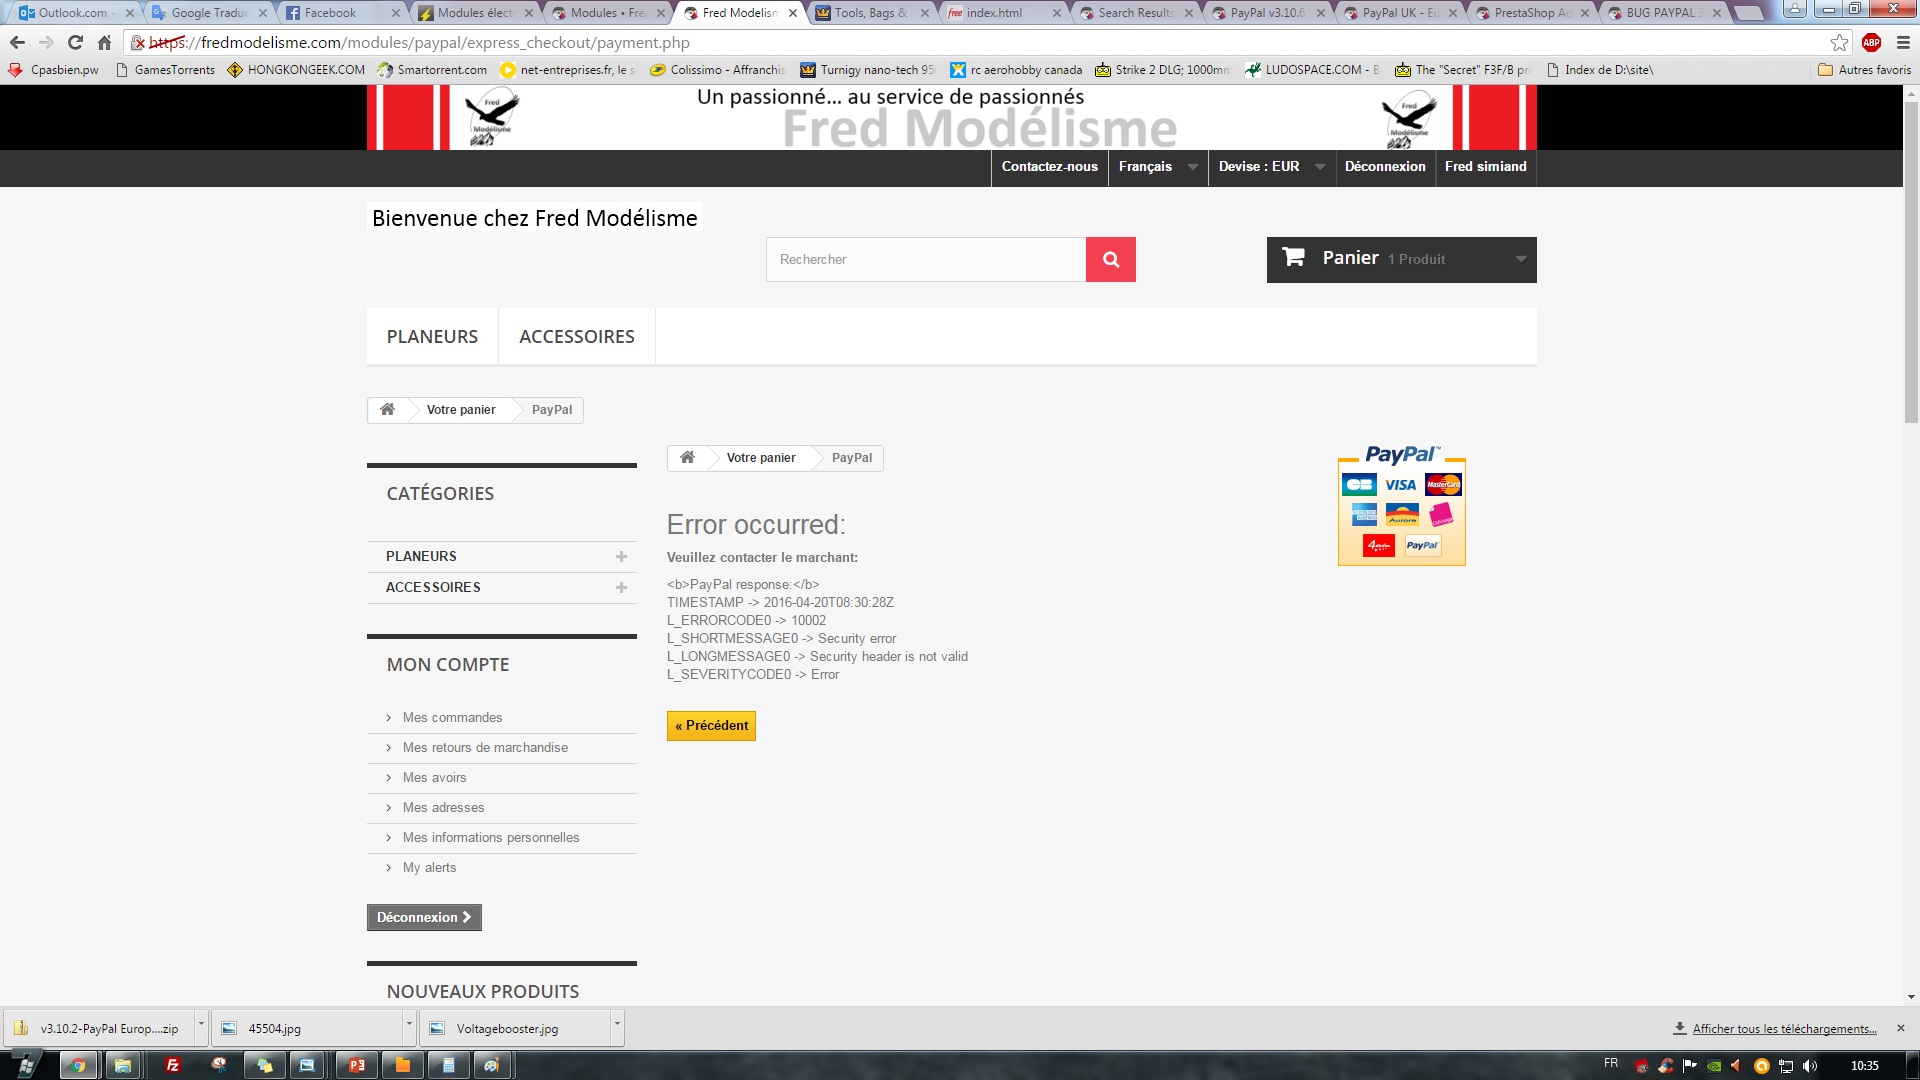Click the browser reload page icon
This screenshot has width=1920, height=1080.
tap(75, 43)
